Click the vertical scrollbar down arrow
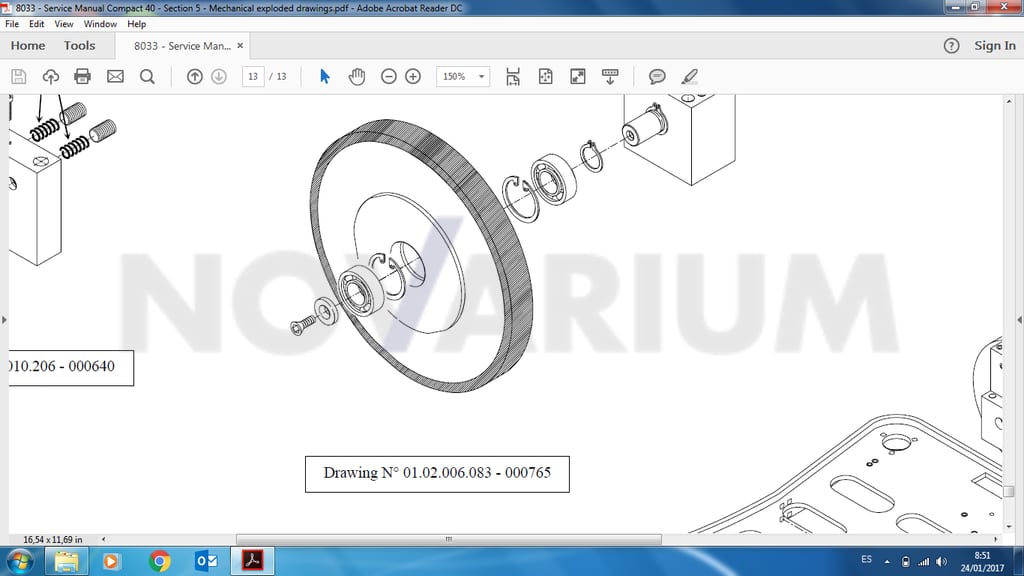1024x576 pixels. [x=1009, y=526]
